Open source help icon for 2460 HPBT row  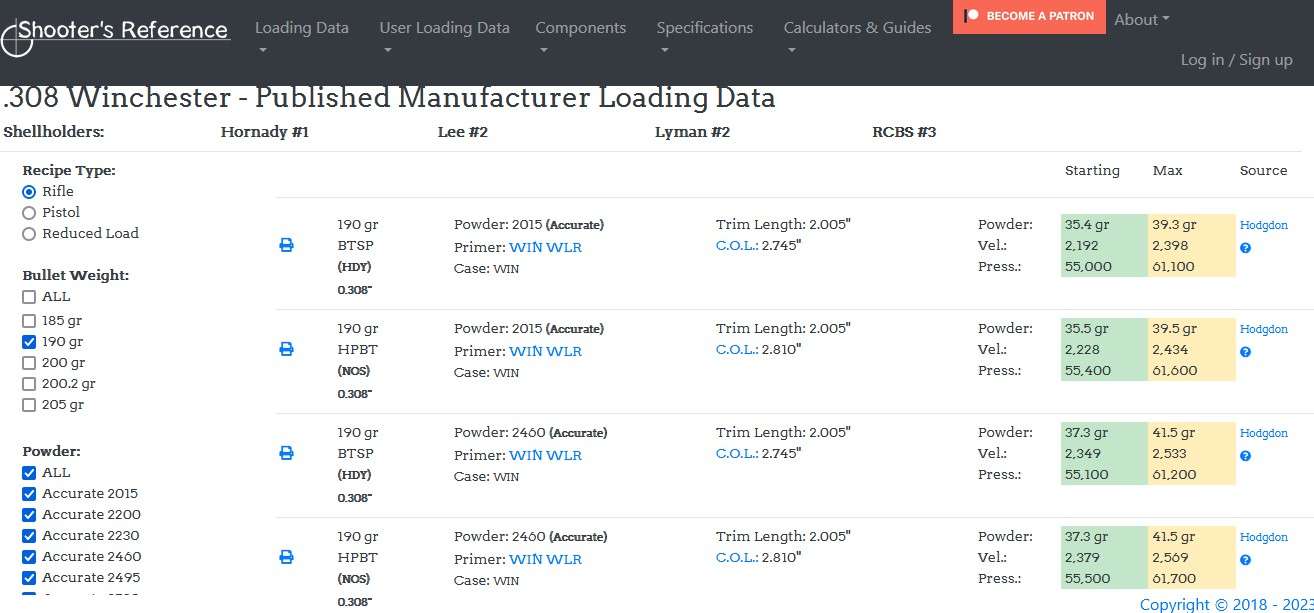pyautogui.click(x=1246, y=560)
